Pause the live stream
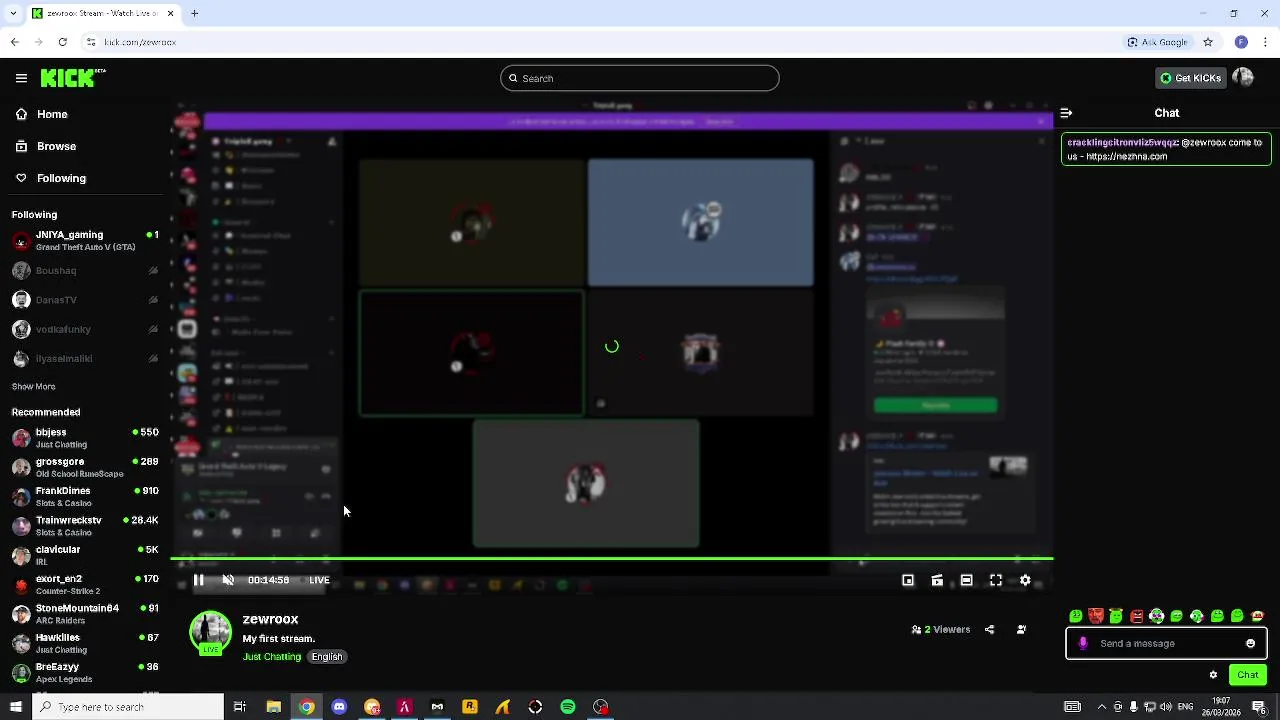Screen dimensions: 1280x720 (x=198, y=580)
